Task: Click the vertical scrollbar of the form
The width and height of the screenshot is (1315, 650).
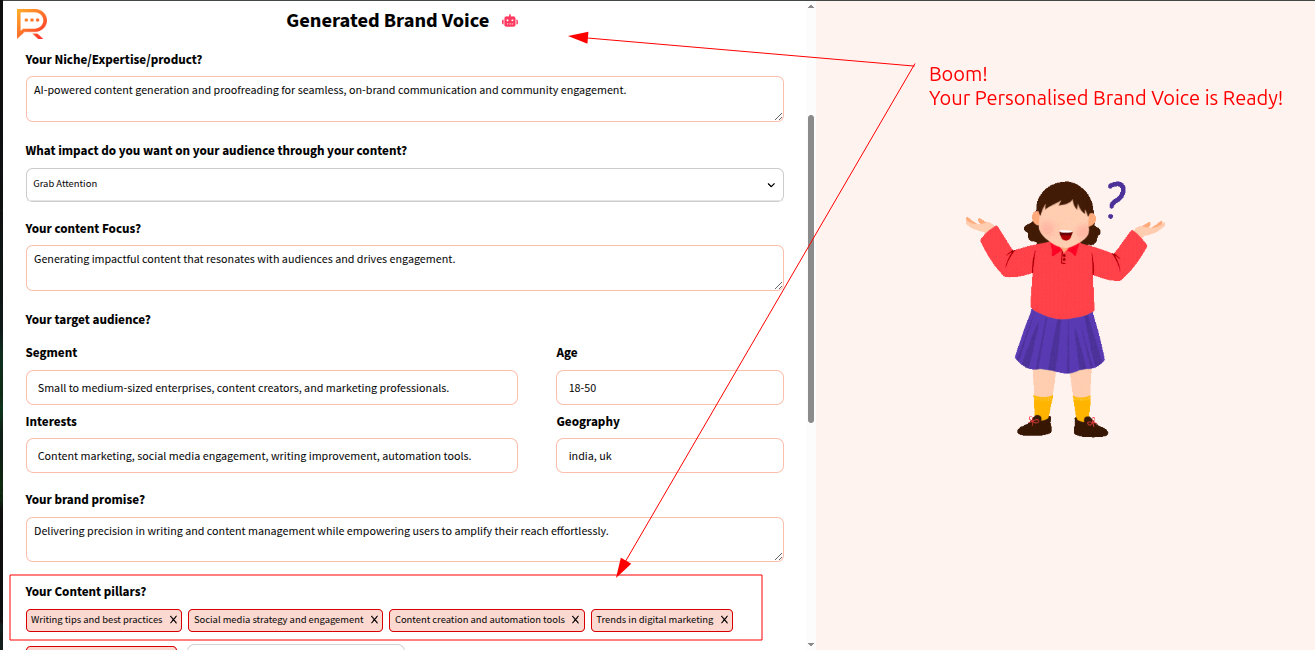Action: click(x=811, y=268)
